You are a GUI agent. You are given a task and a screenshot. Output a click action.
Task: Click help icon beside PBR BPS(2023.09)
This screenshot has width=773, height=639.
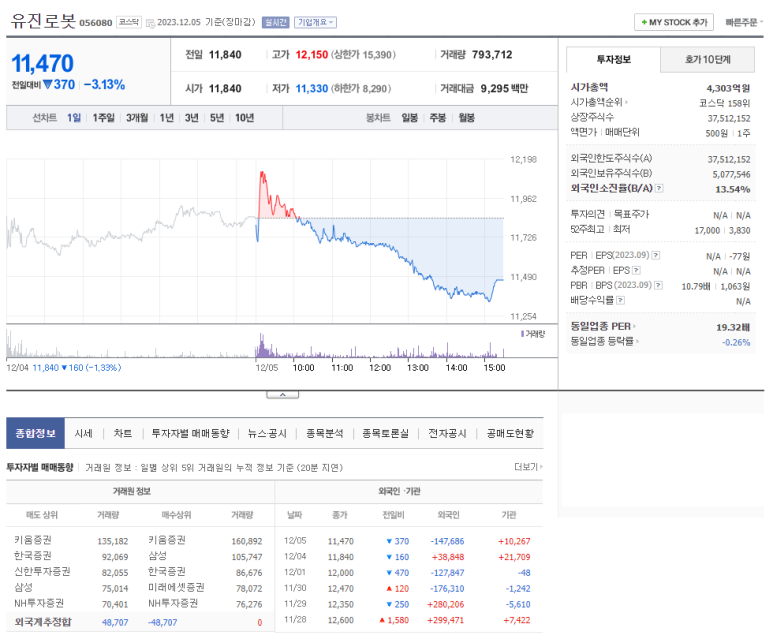pyautogui.click(x=658, y=285)
